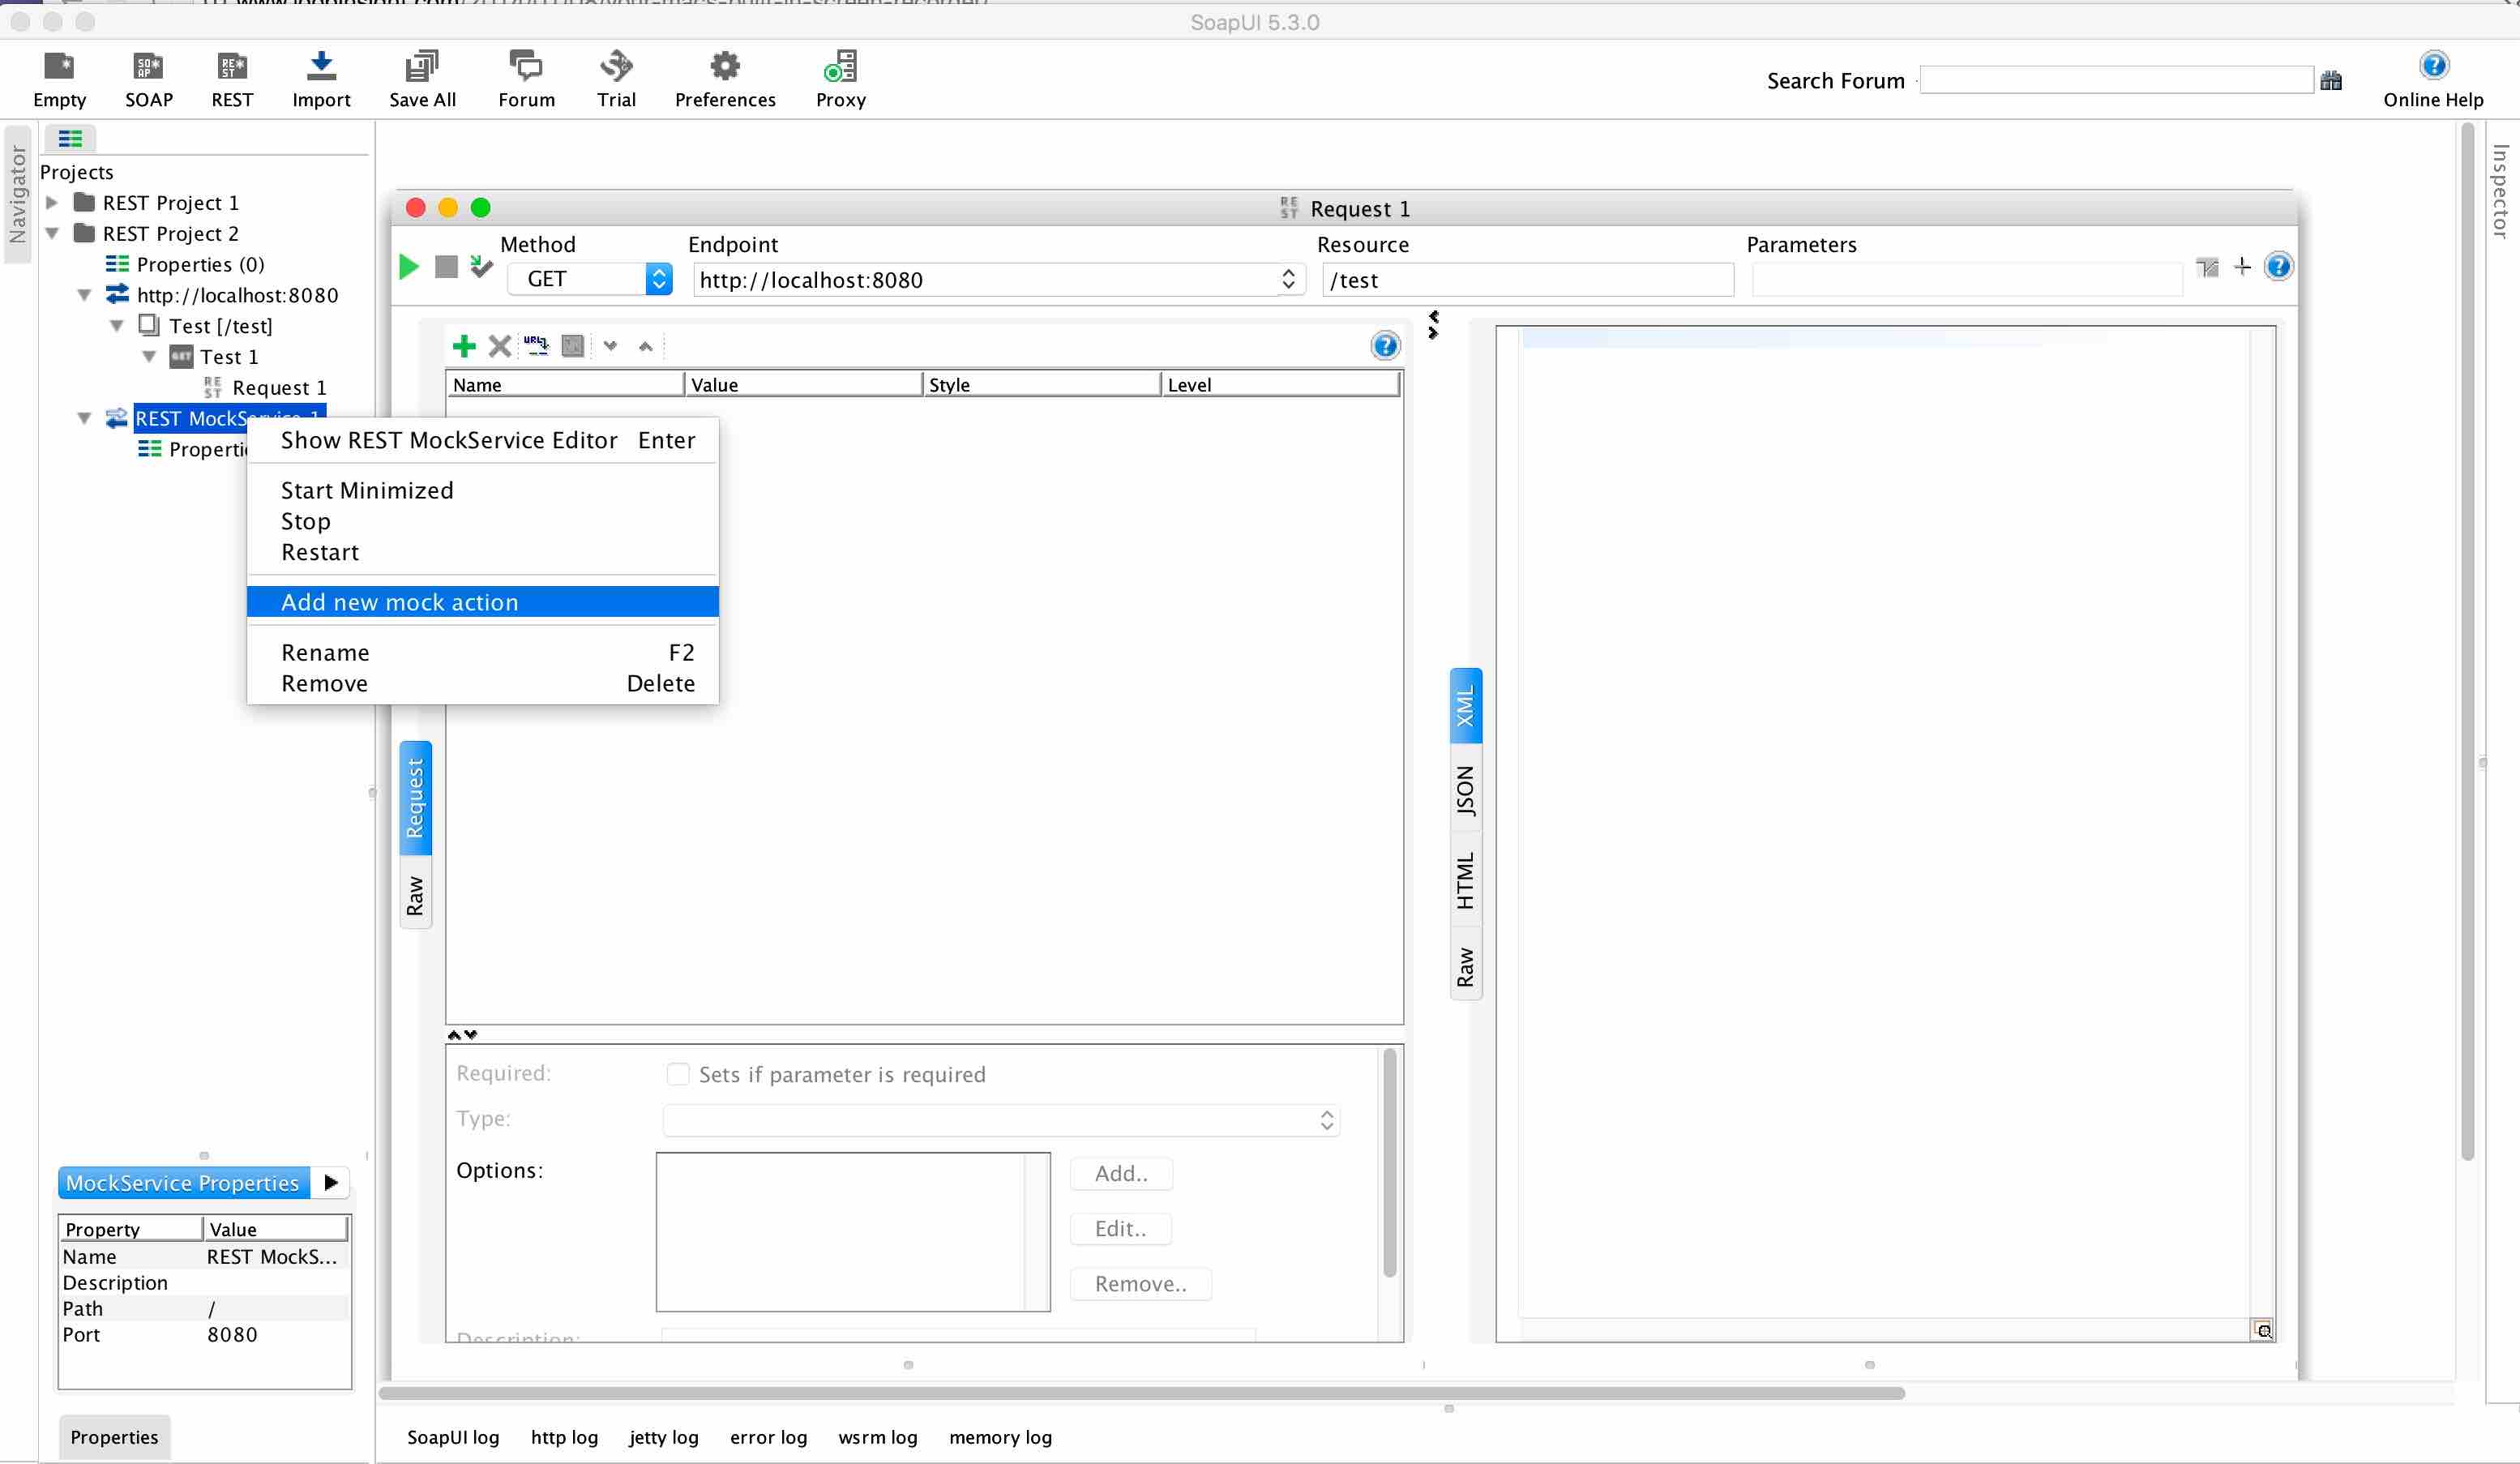This screenshot has height=1464, width=2520.
Task: Toggle navigator list view icon
Action: [x=70, y=138]
